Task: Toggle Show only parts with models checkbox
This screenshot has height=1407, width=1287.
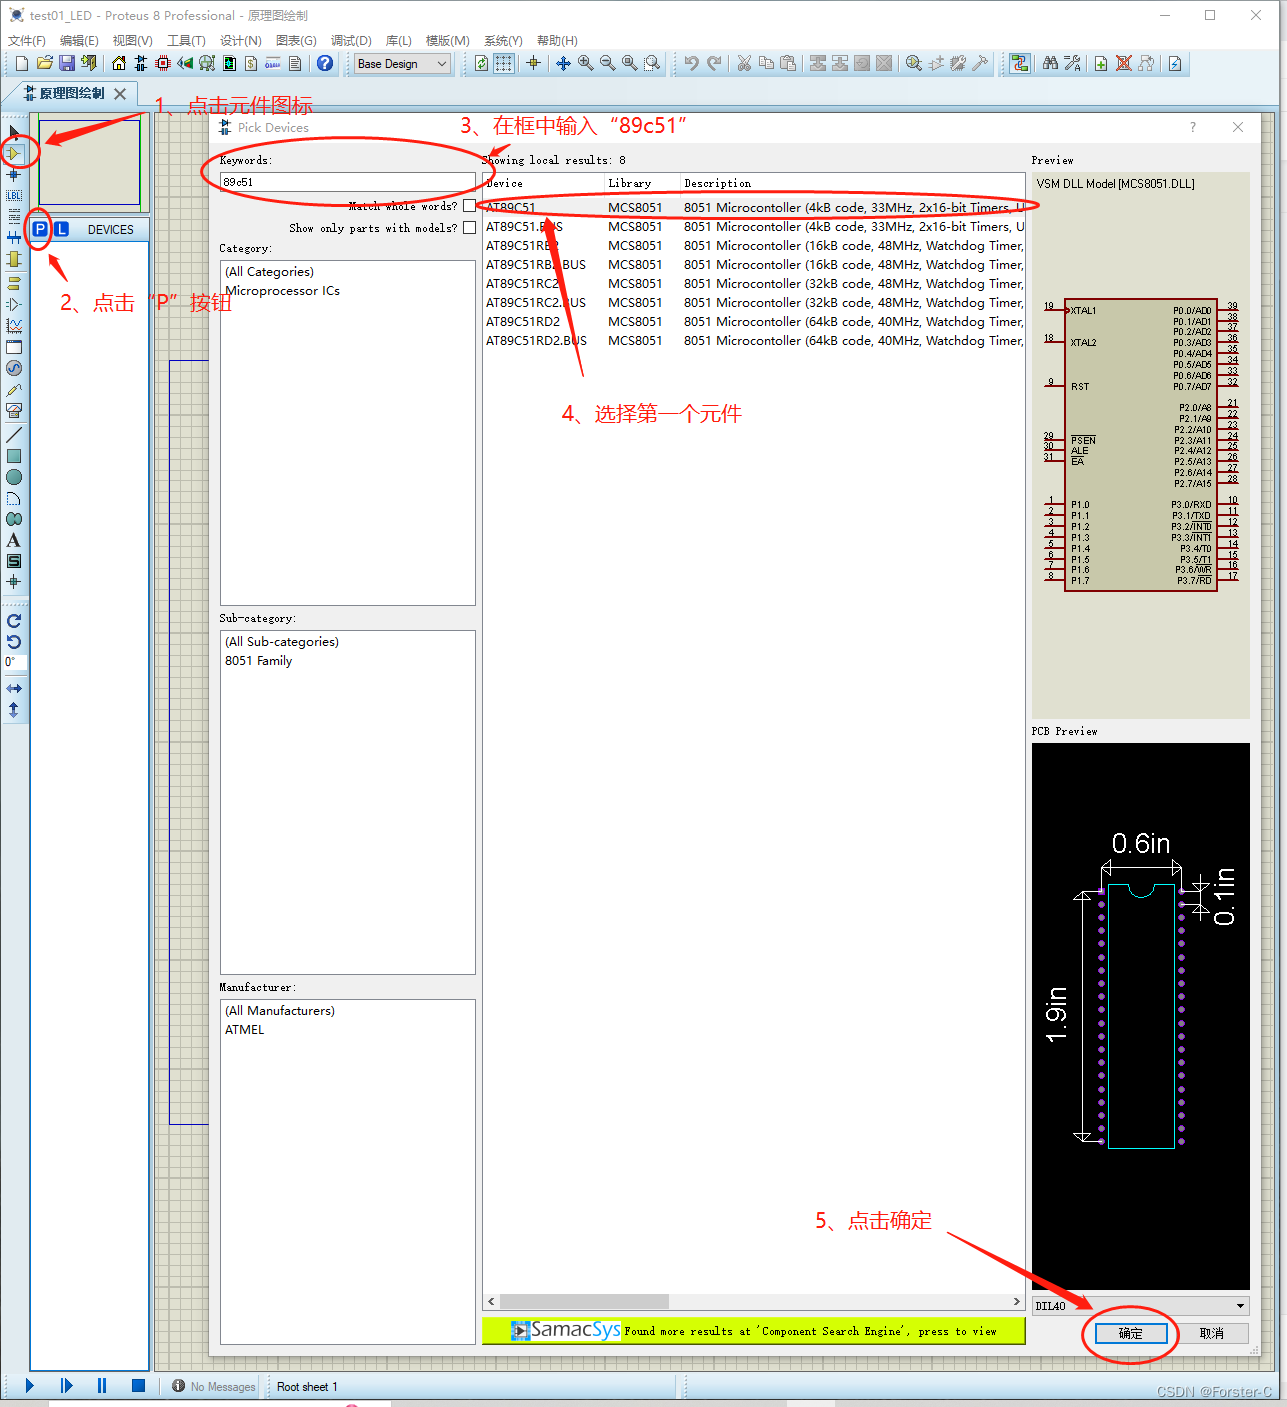Action: click(x=469, y=228)
